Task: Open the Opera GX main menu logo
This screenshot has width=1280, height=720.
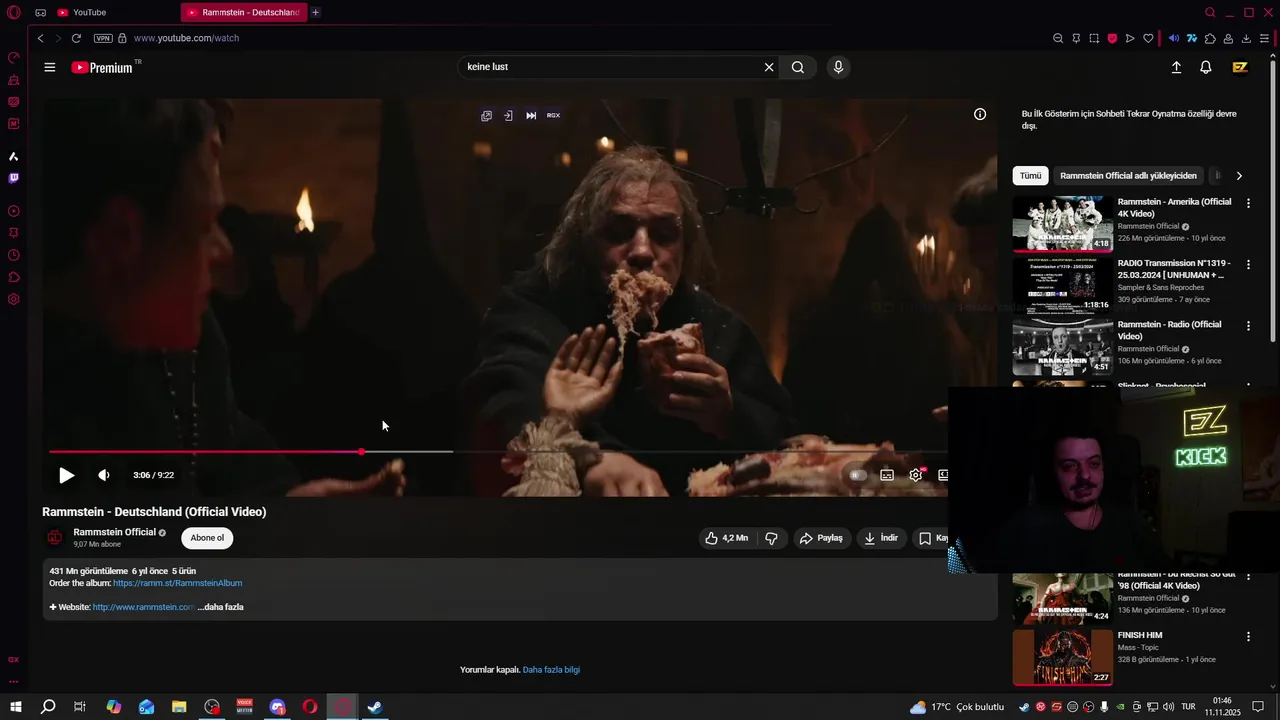Action: (x=14, y=12)
